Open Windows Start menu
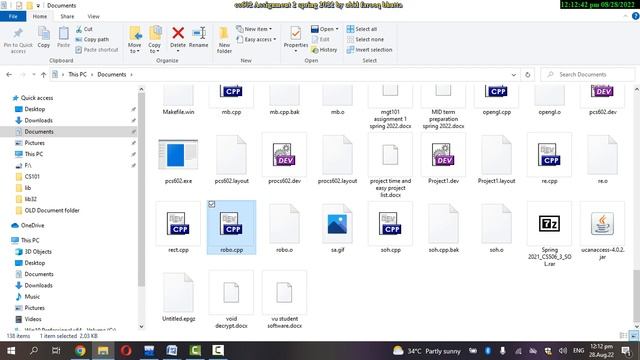 pyautogui.click(x=11, y=351)
